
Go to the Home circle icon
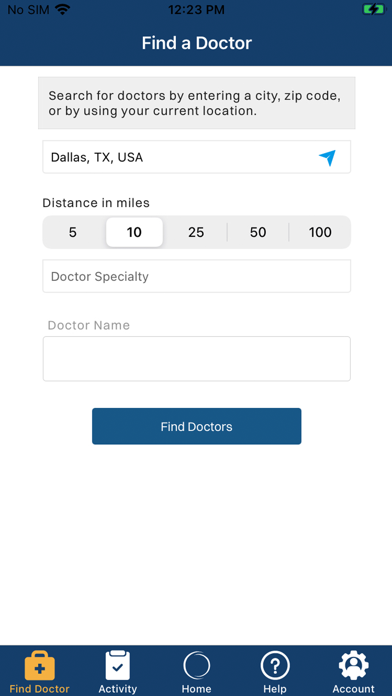(196, 665)
